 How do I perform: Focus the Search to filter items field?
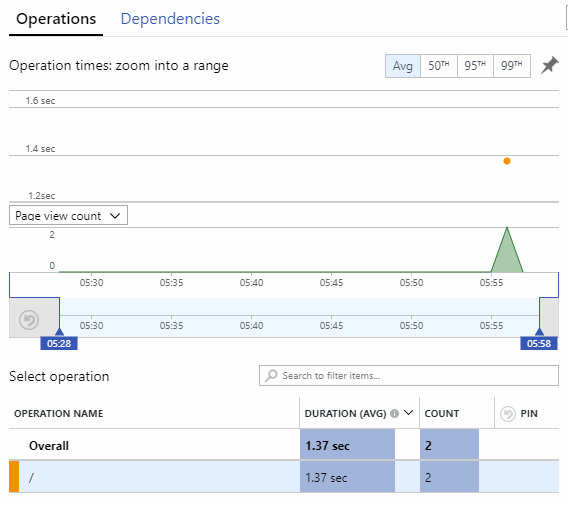(x=409, y=376)
